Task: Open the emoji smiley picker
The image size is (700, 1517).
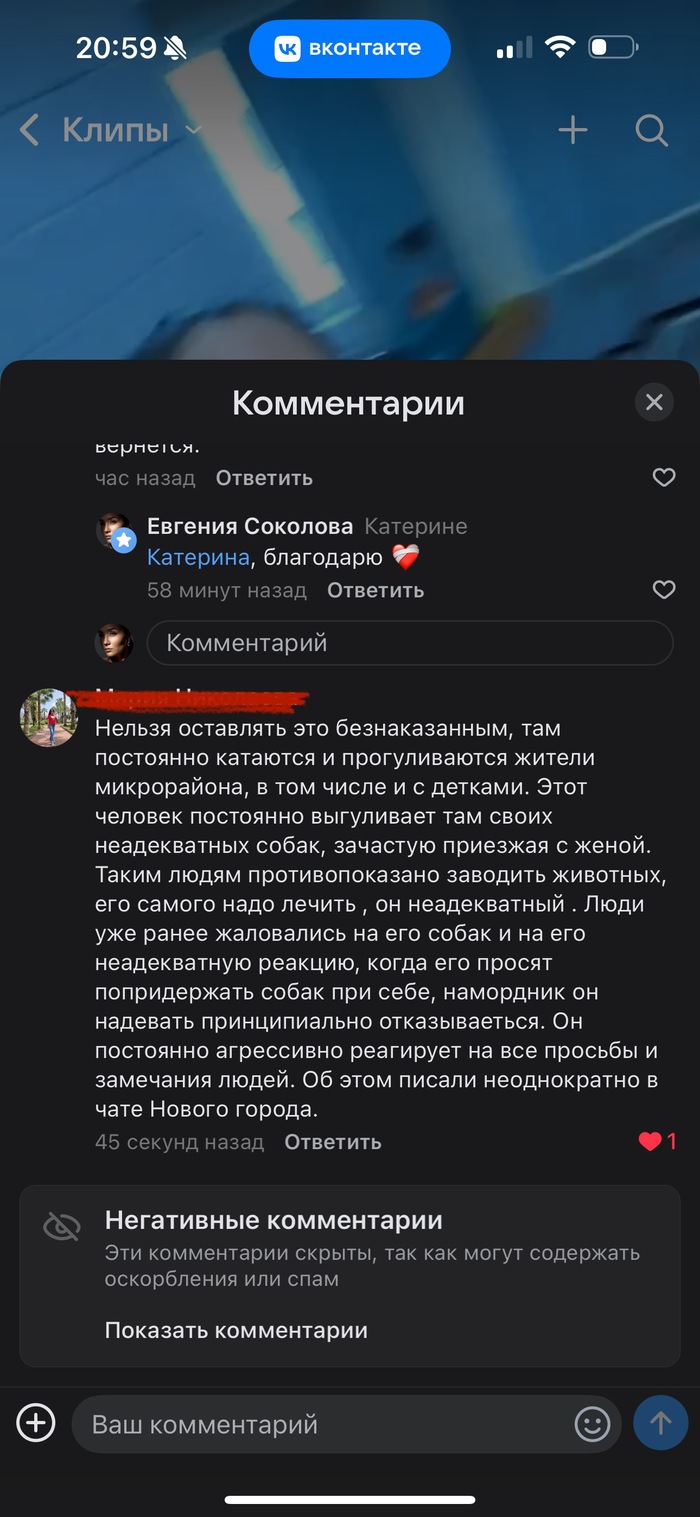Action: pos(592,1424)
